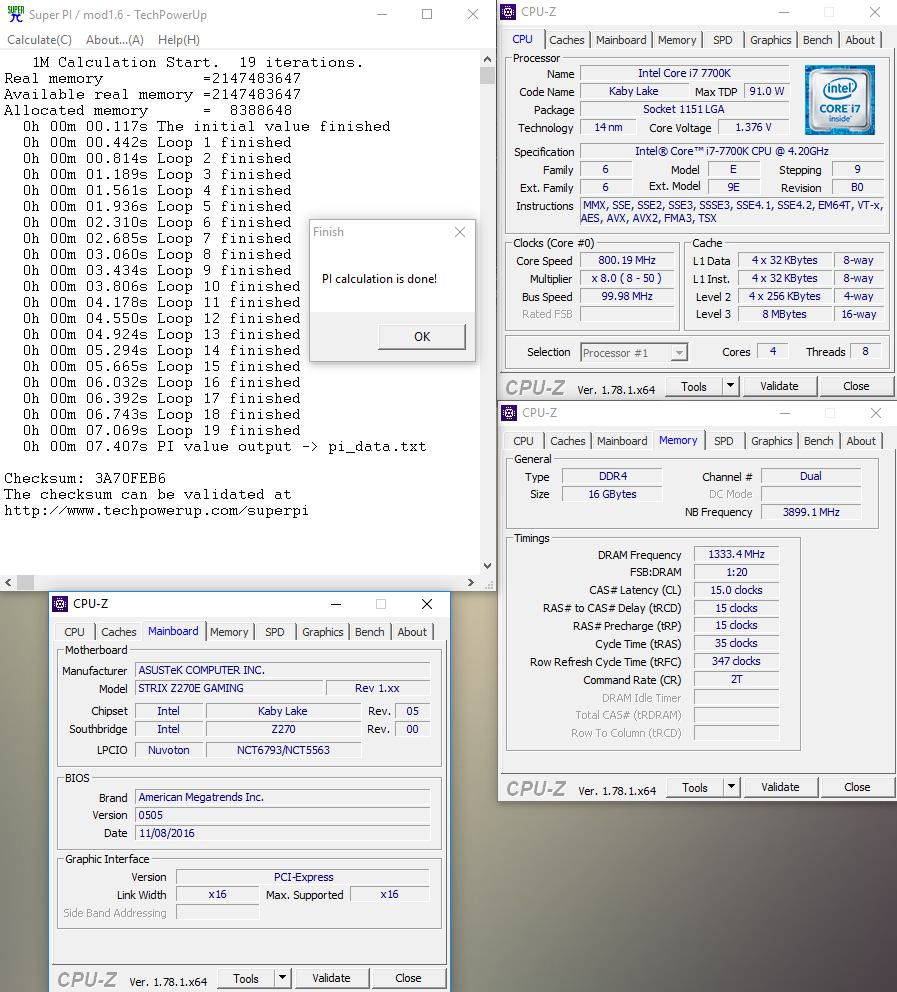Close the Finish dialog with X
Image resolution: width=897 pixels, height=992 pixels.
tap(460, 232)
